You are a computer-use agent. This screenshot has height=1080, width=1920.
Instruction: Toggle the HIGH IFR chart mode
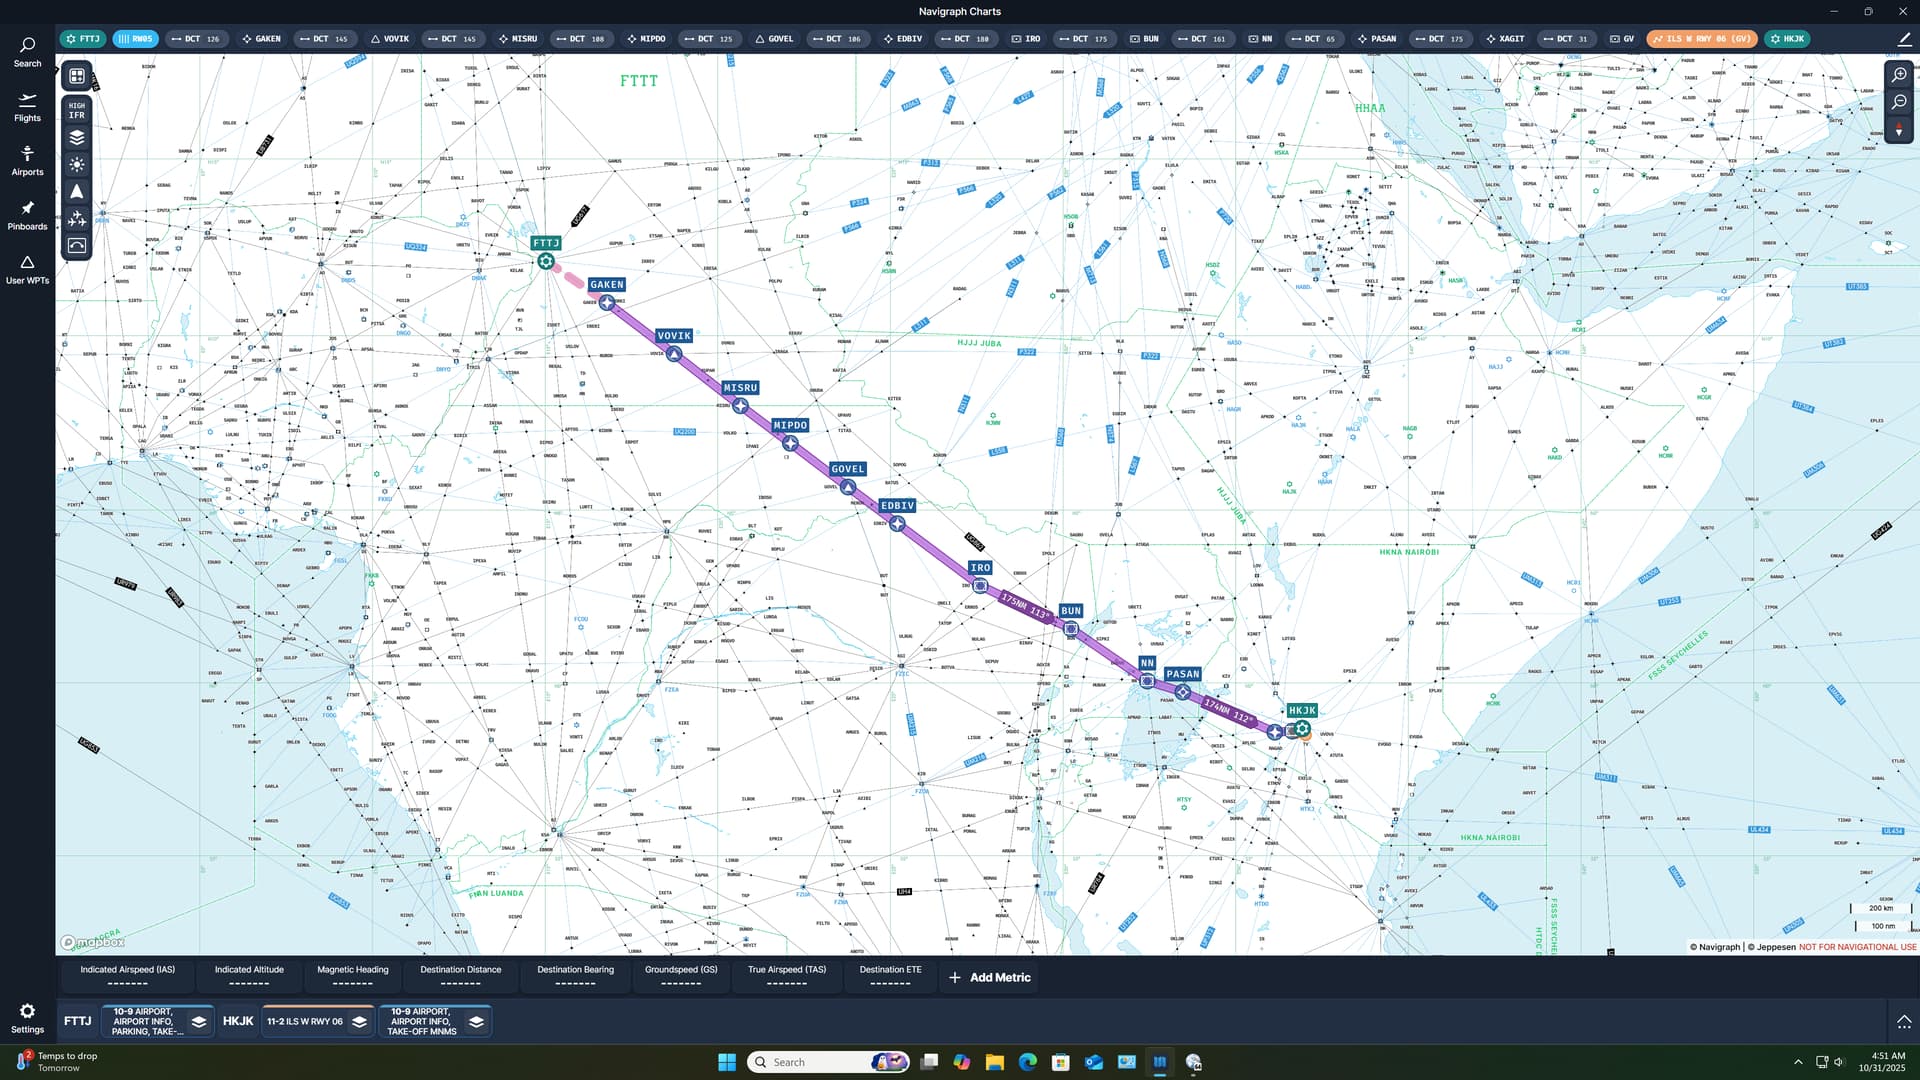coord(77,110)
